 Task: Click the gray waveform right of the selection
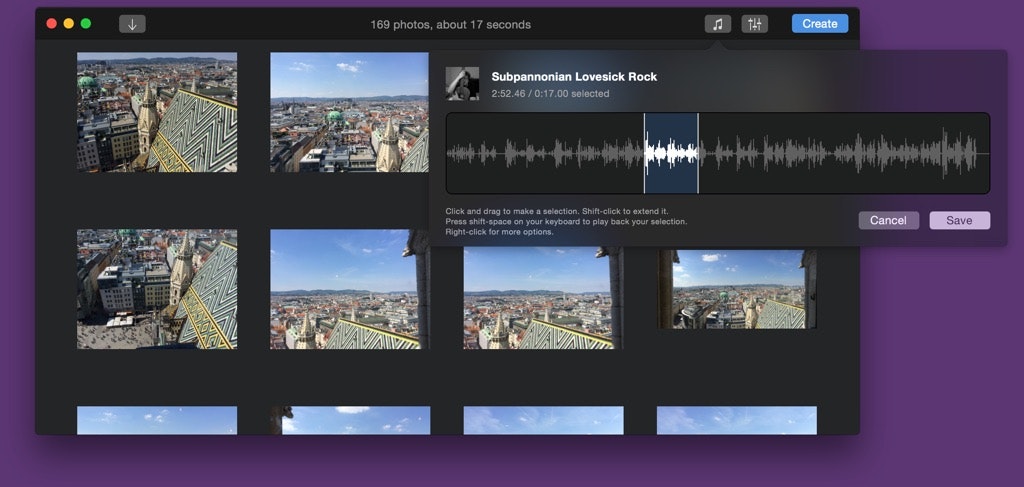click(x=844, y=153)
